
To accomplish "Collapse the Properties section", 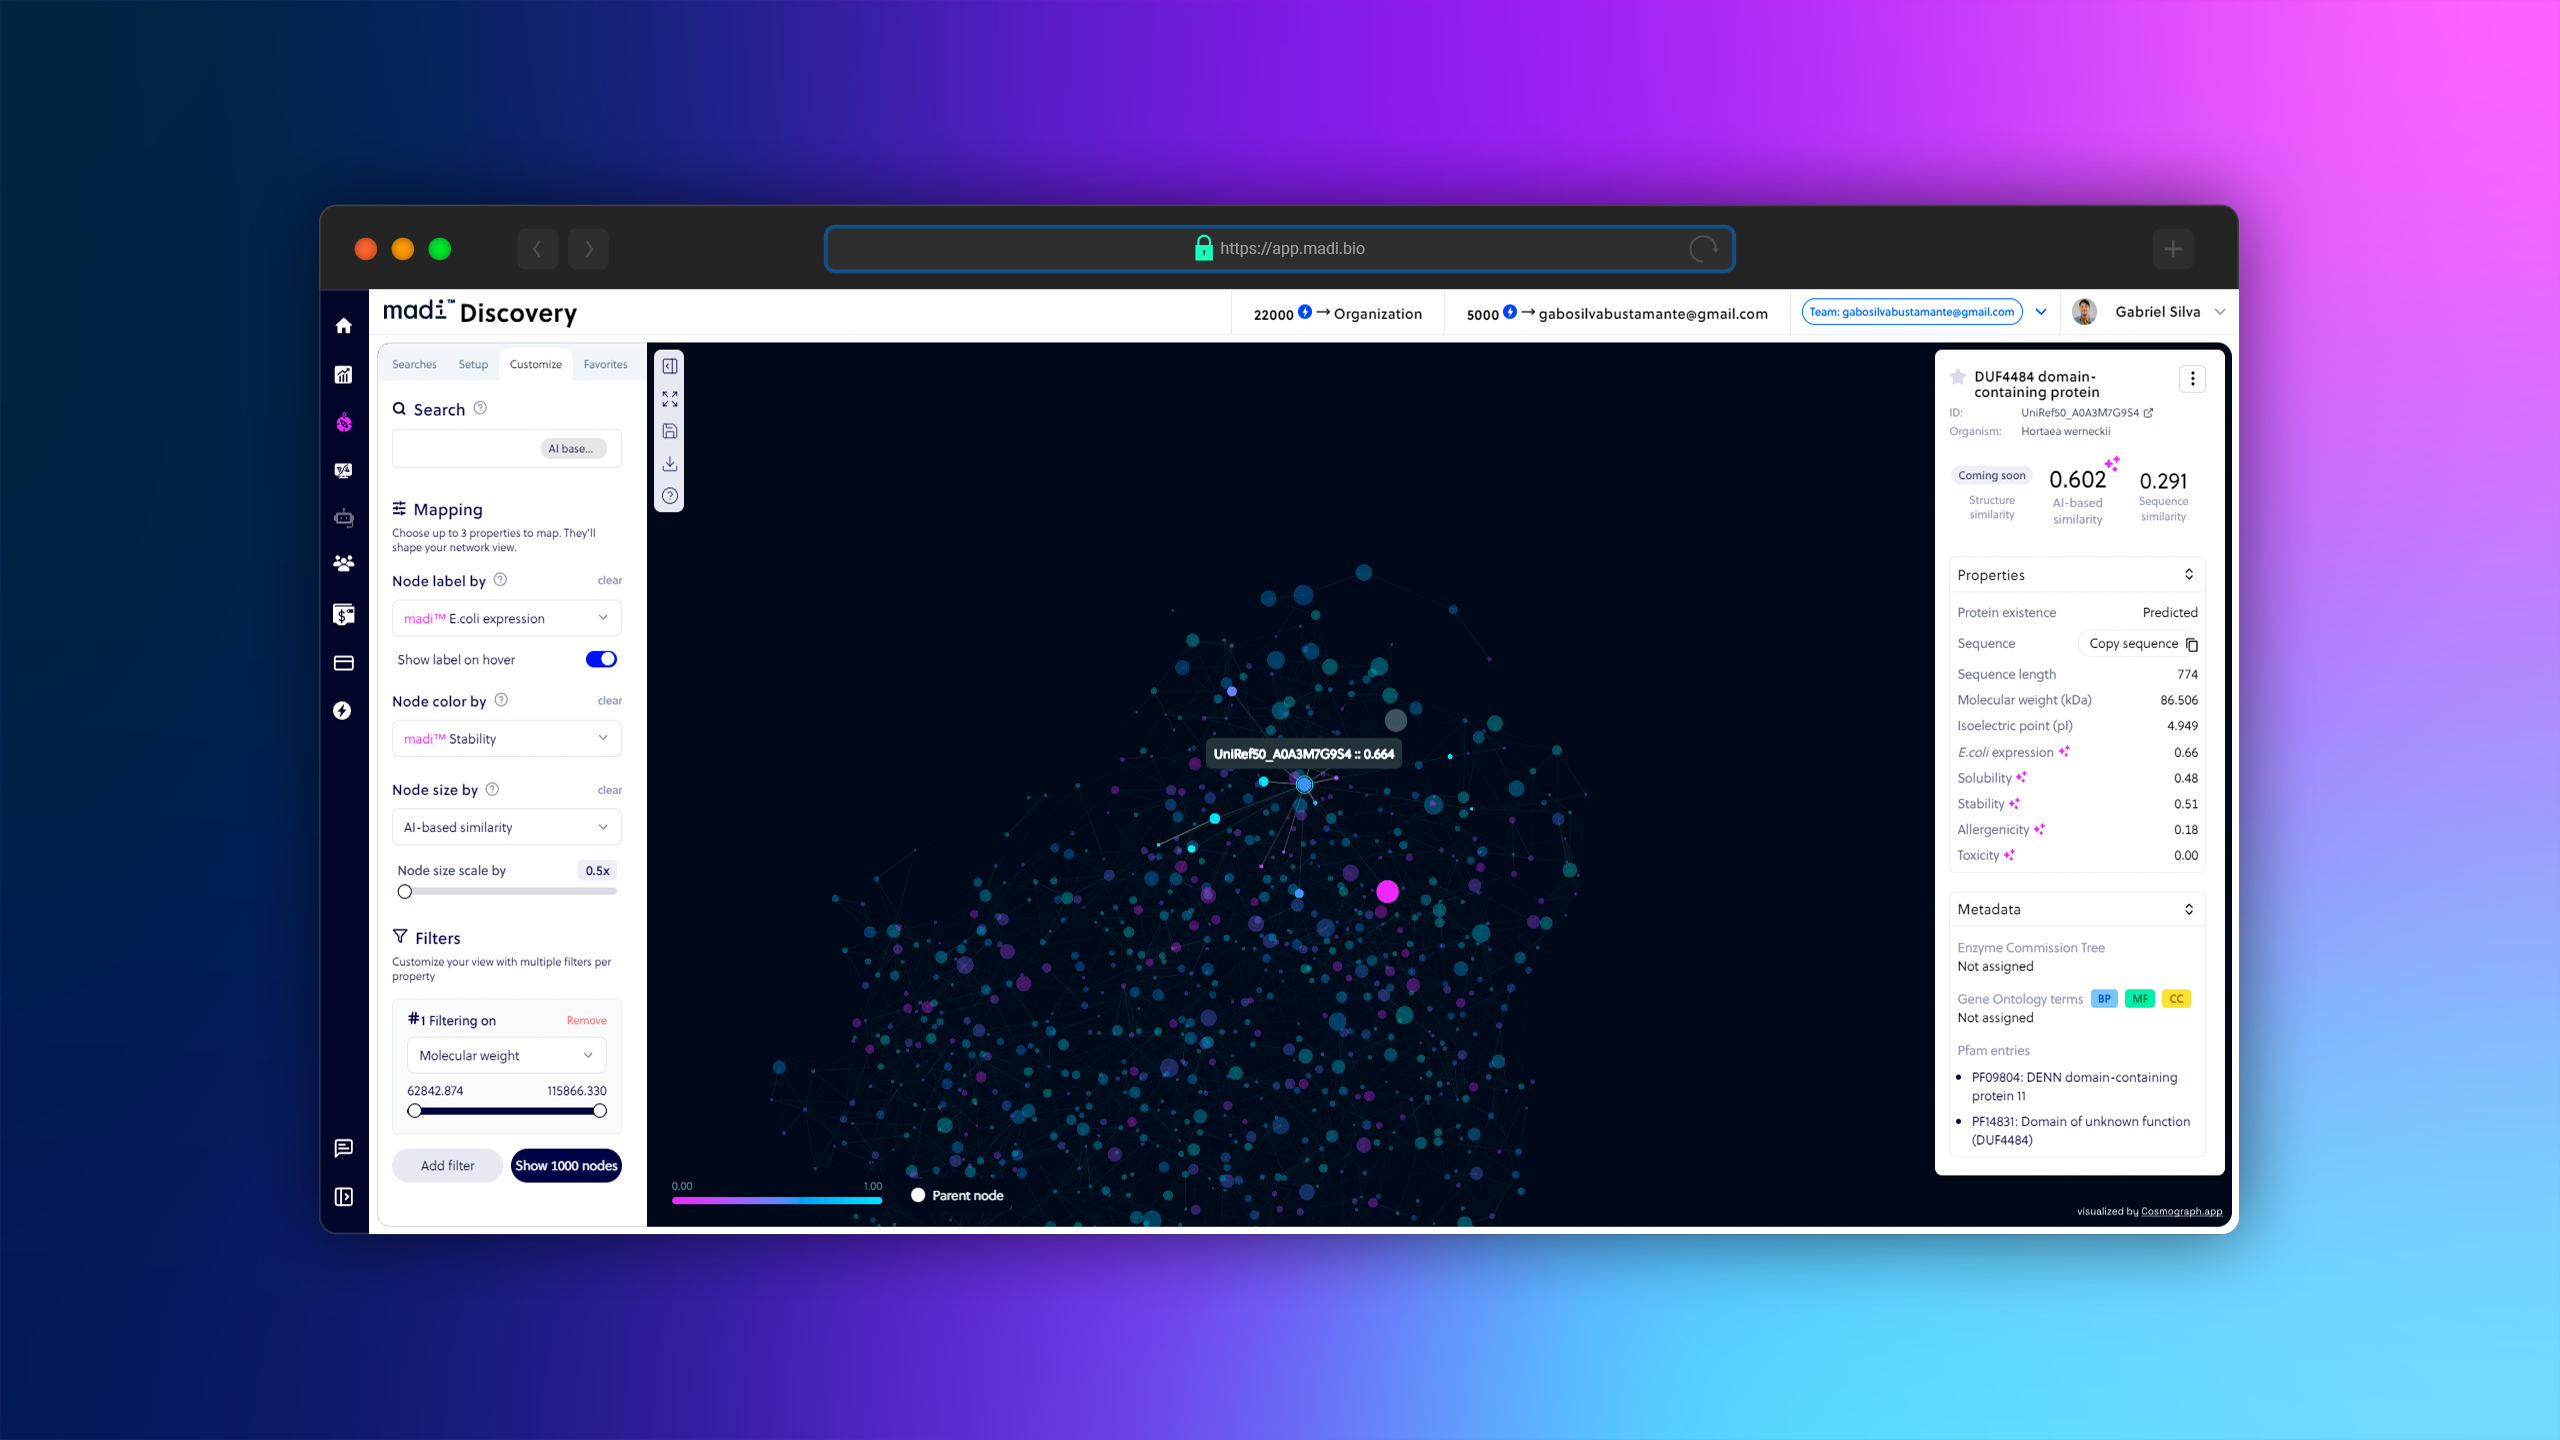I will click(2189, 574).
